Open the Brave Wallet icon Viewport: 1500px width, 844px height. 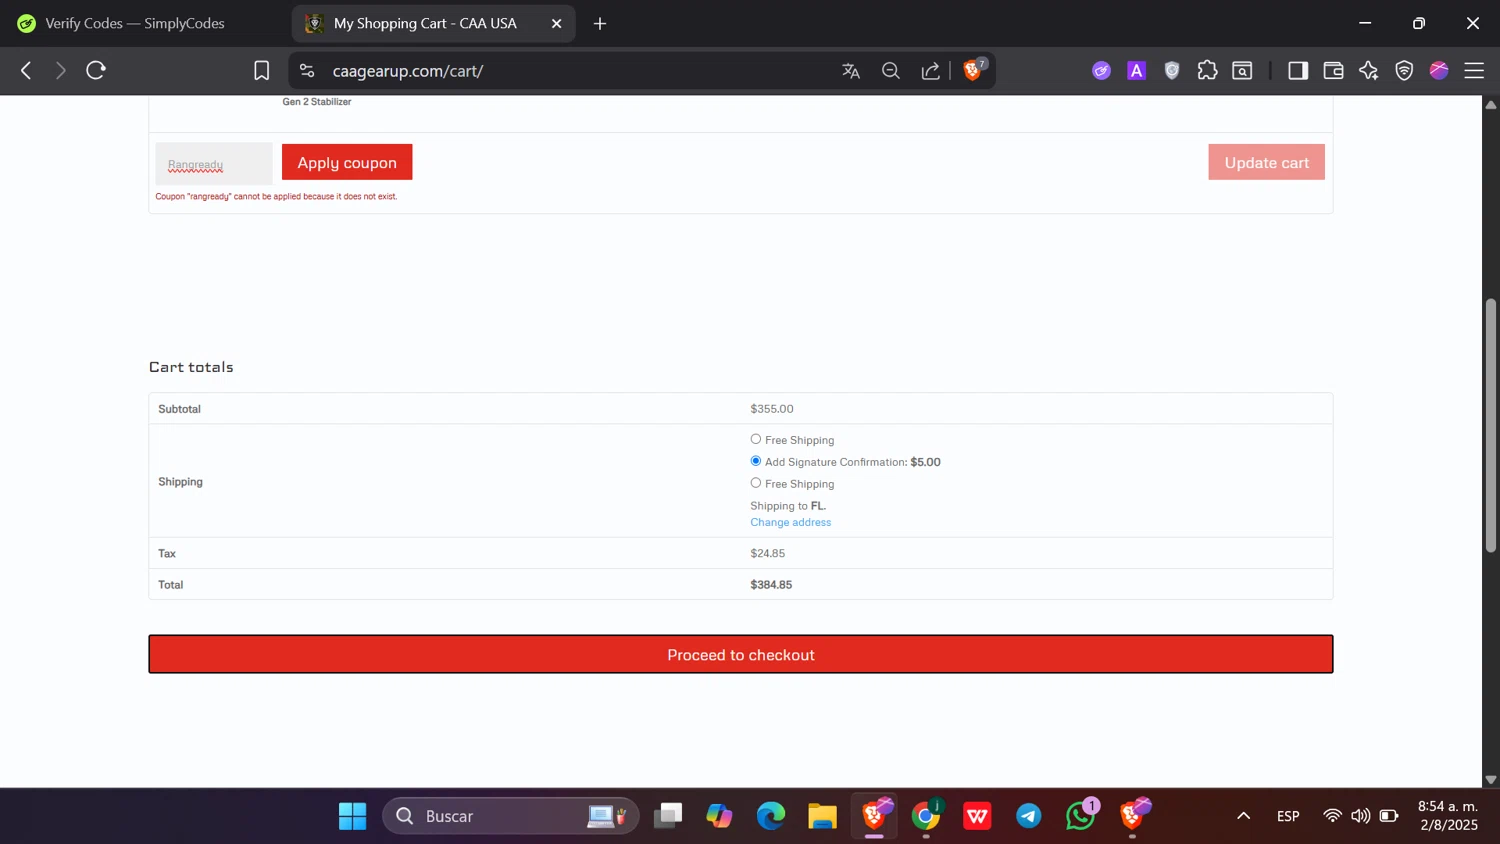[x=1333, y=71]
